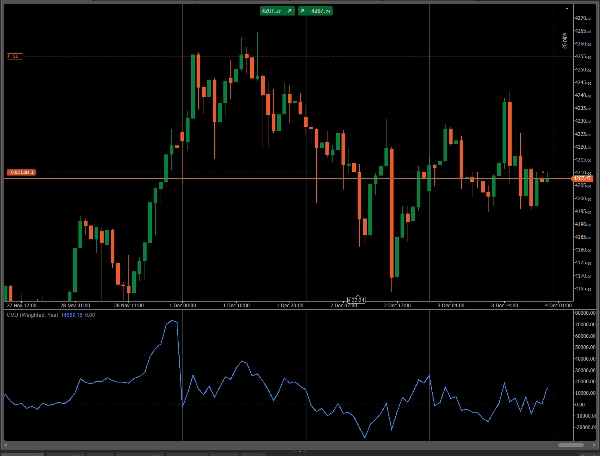Click the divider between price and CVD panels
600x456 pixels.
(x=300, y=308)
